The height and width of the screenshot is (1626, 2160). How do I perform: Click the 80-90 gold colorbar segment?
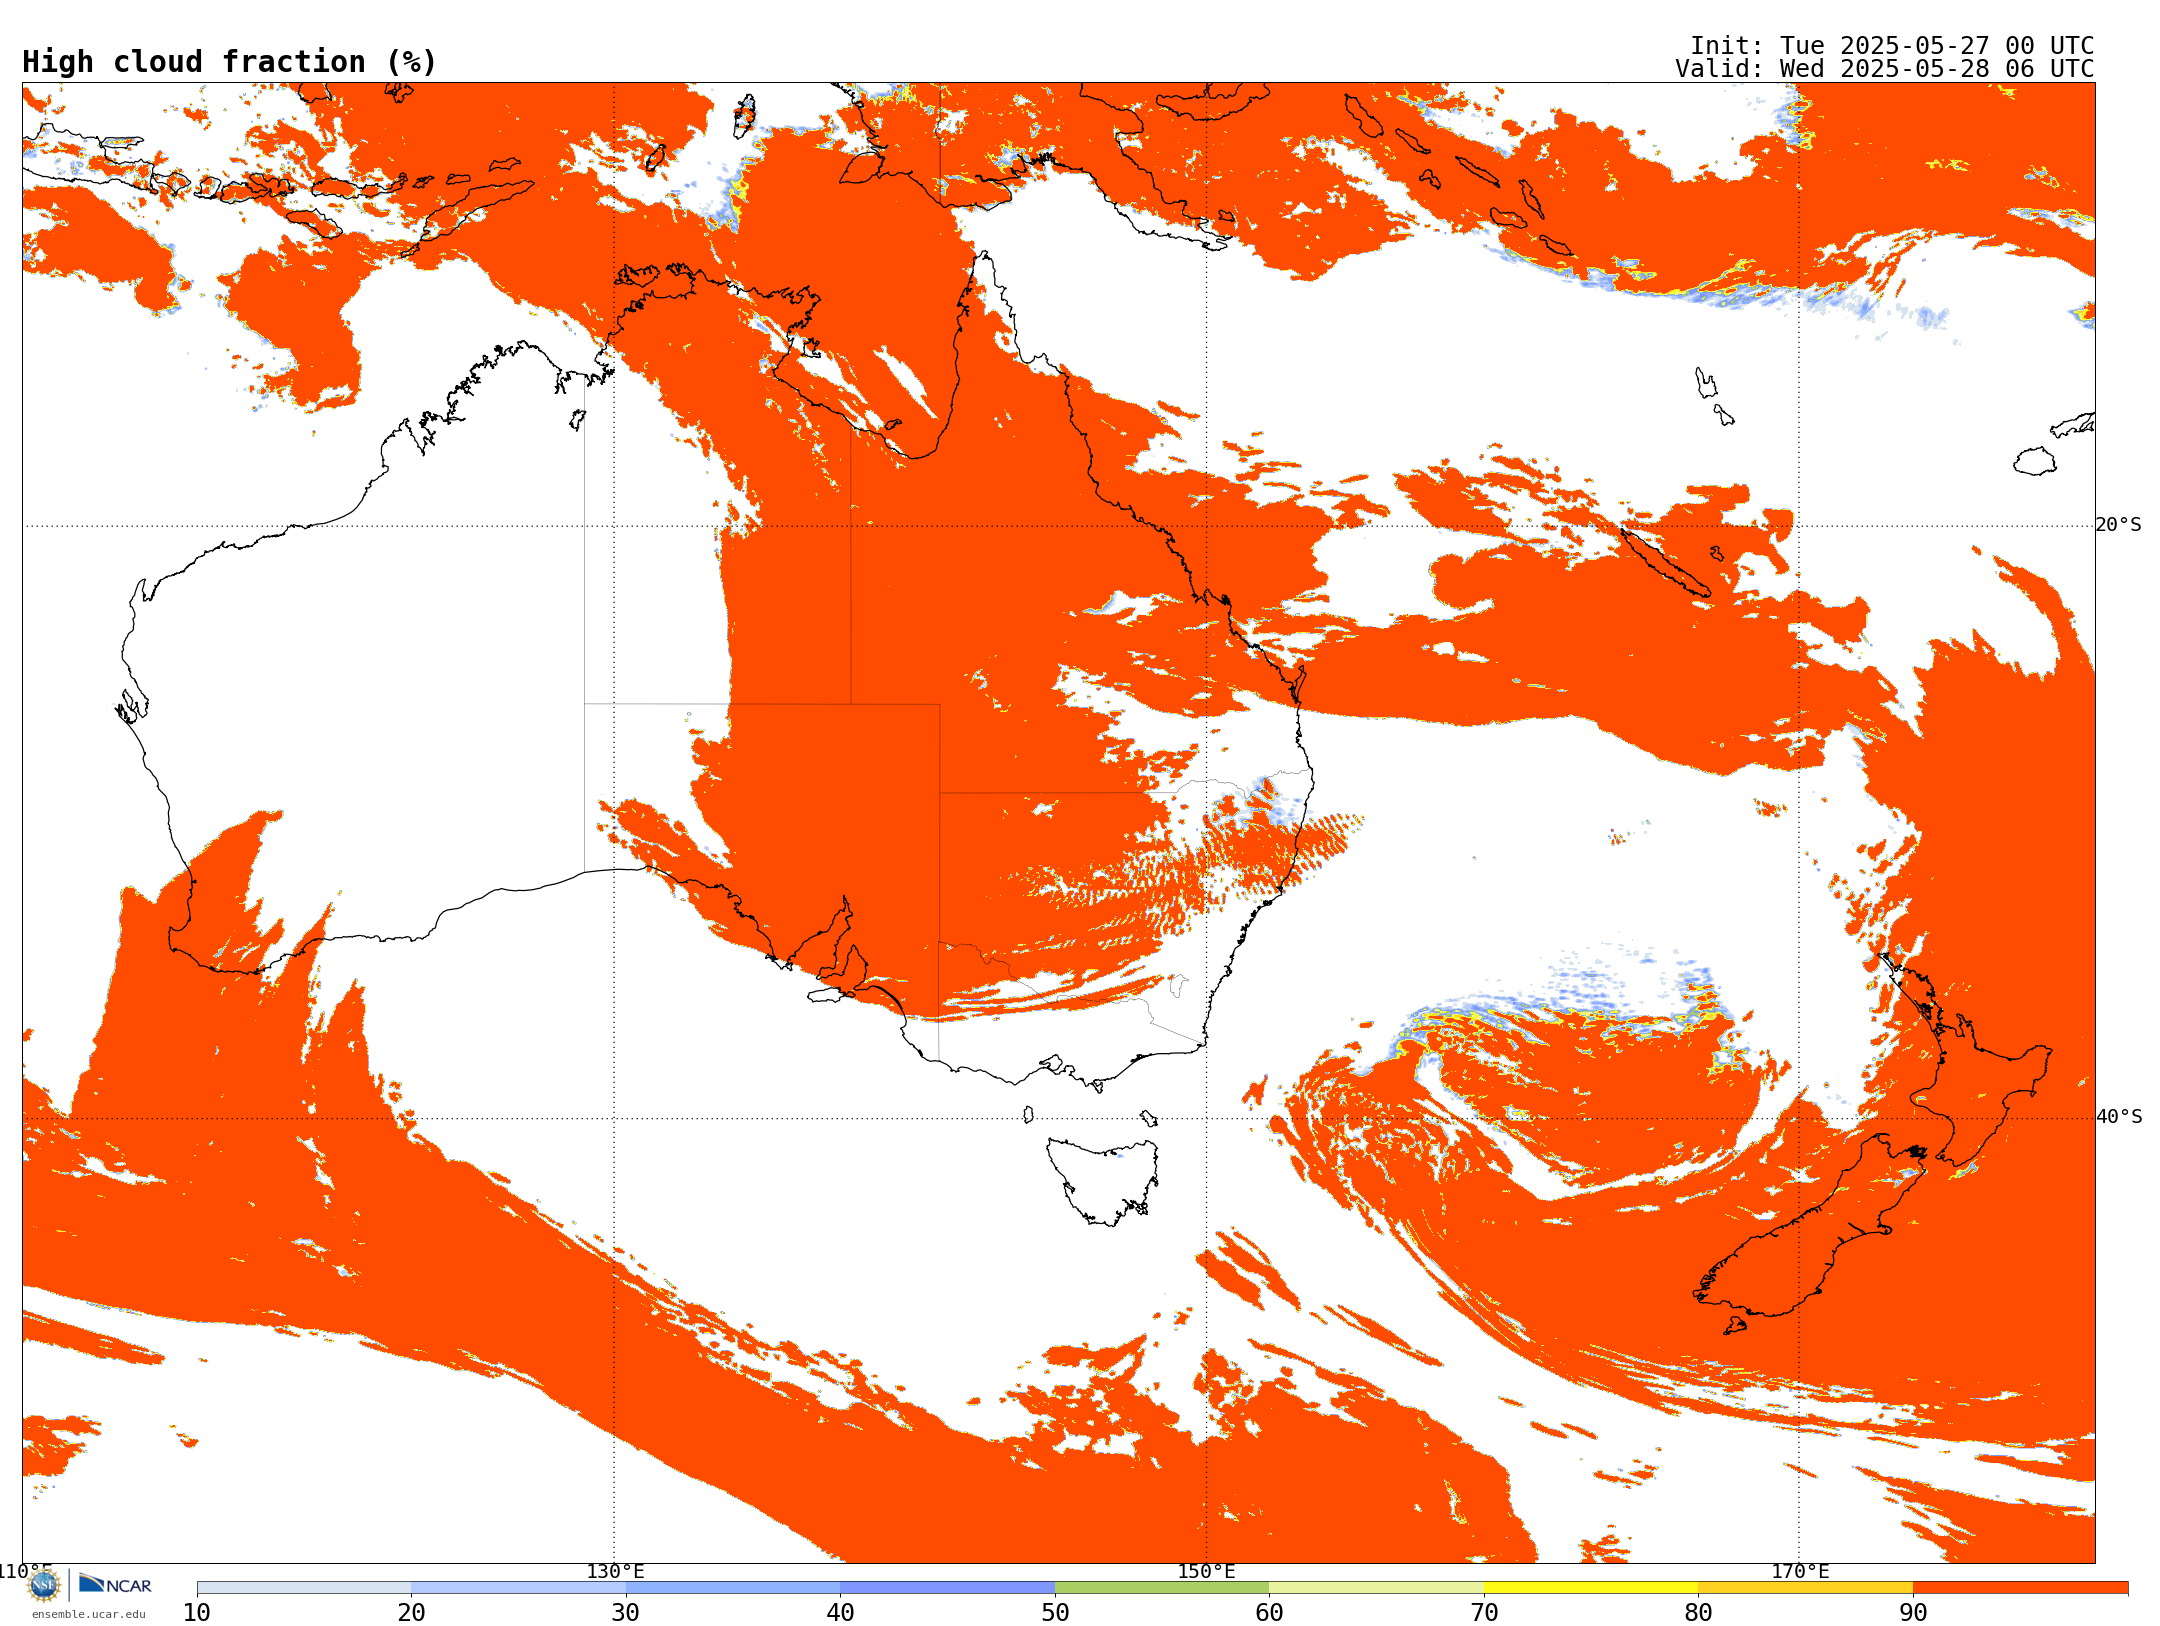coord(1805,1588)
